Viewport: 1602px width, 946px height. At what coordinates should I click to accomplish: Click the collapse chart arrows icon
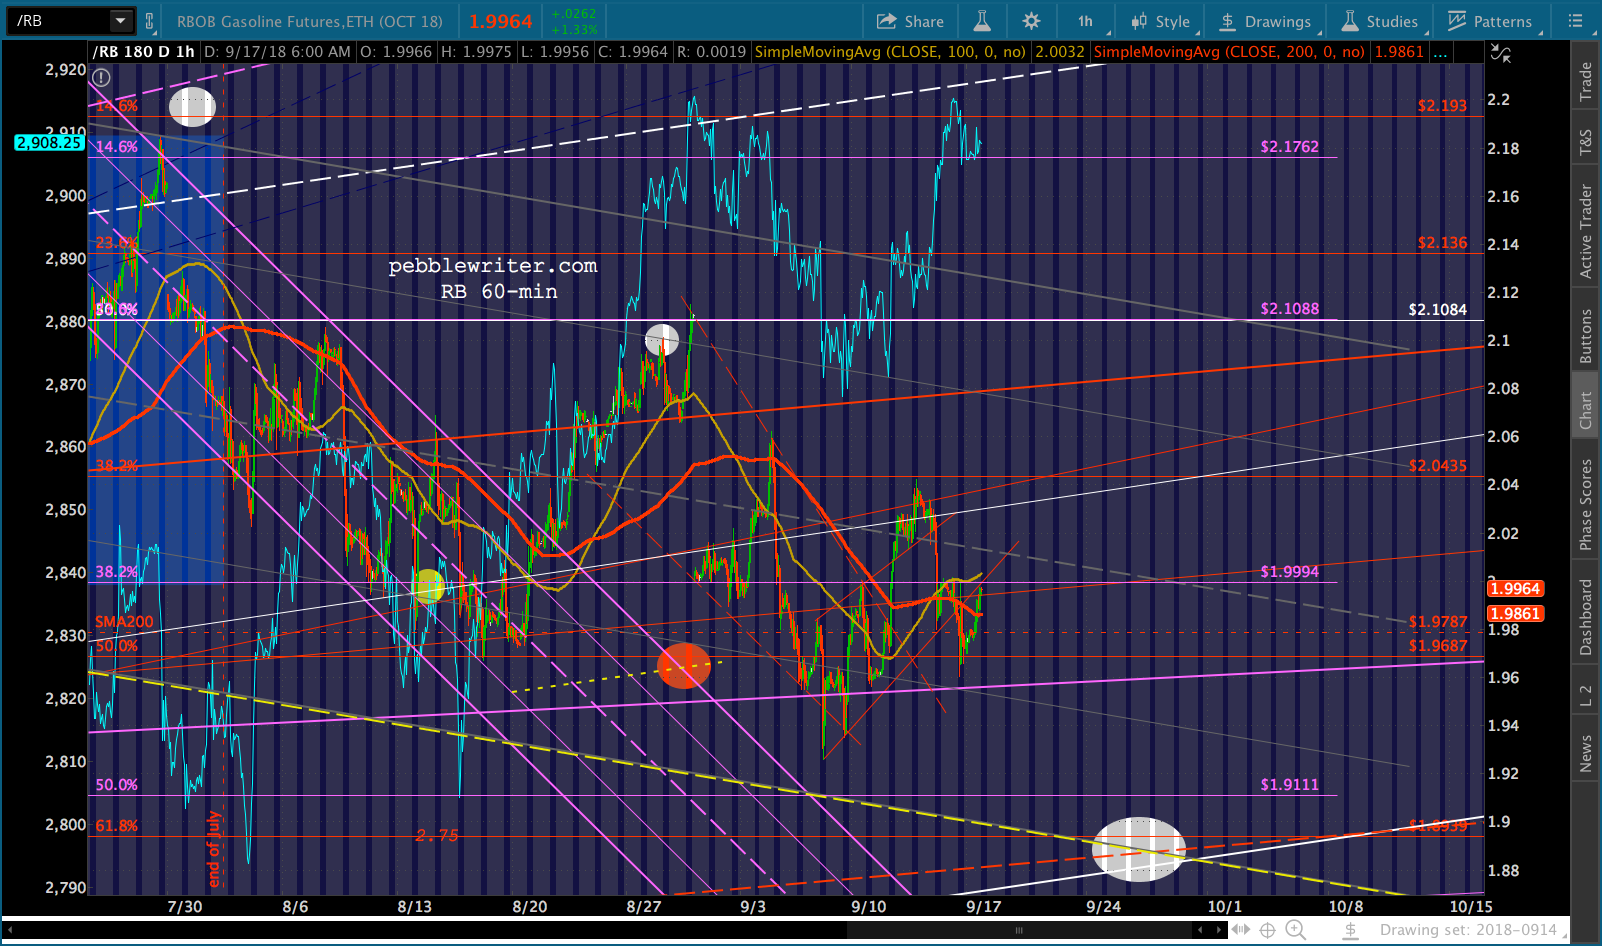[x=1501, y=54]
